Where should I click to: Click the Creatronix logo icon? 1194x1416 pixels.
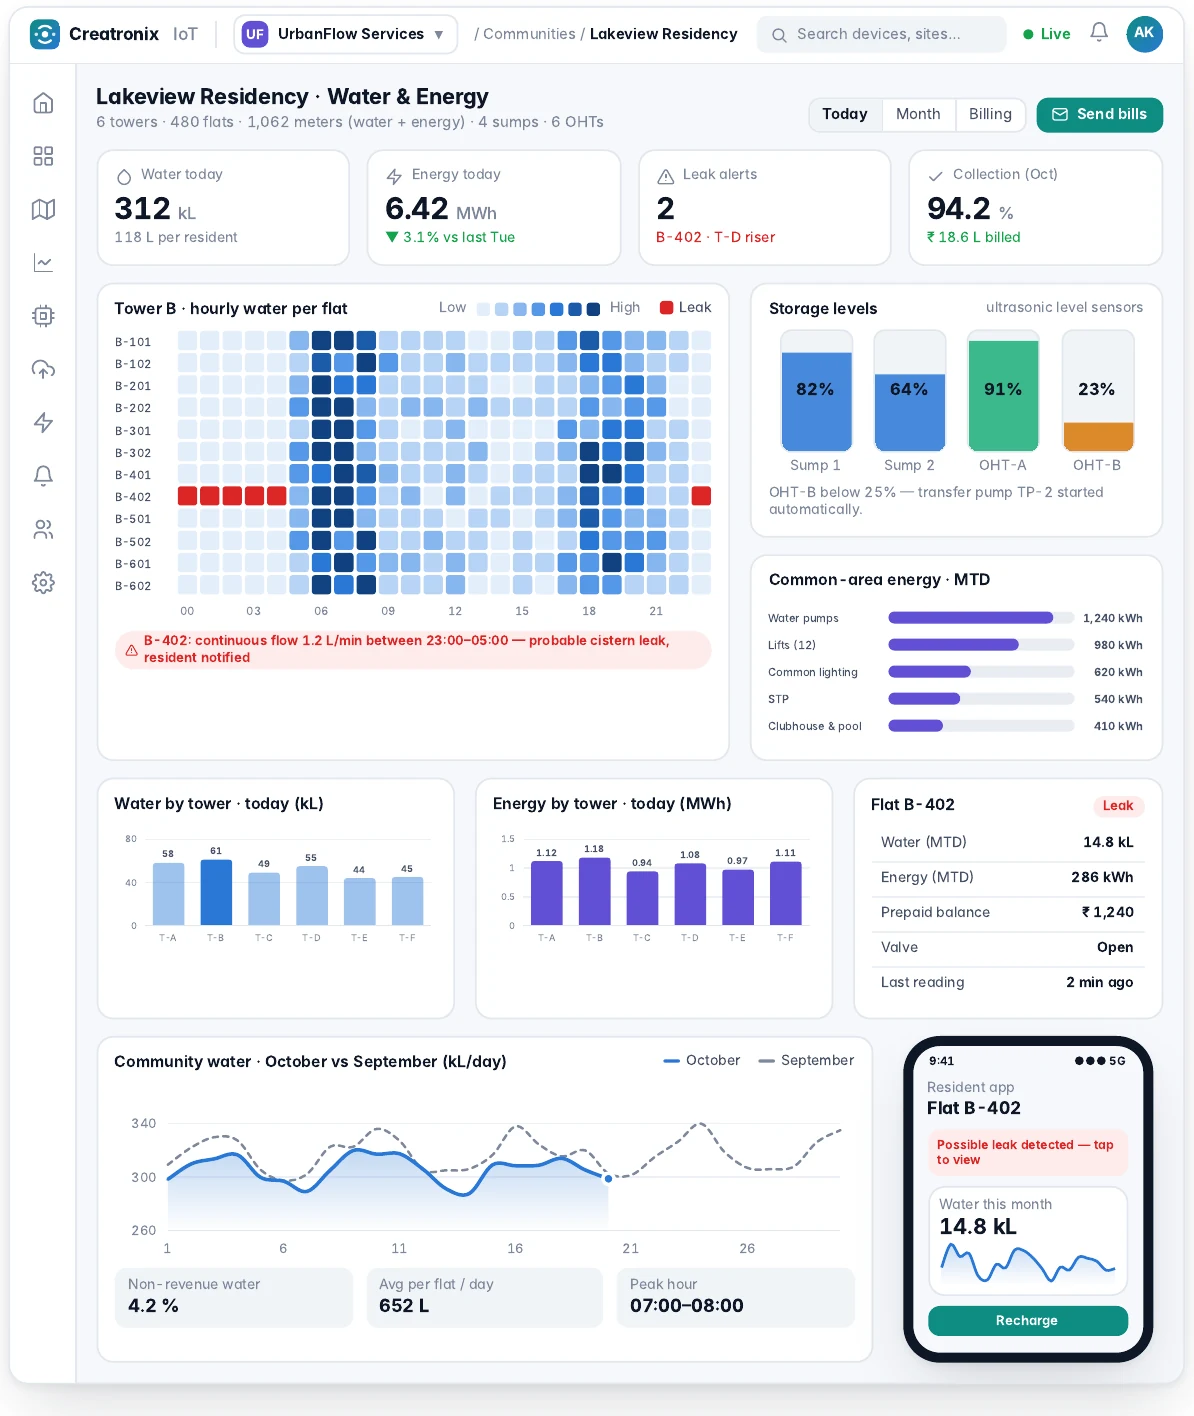[x=44, y=34]
